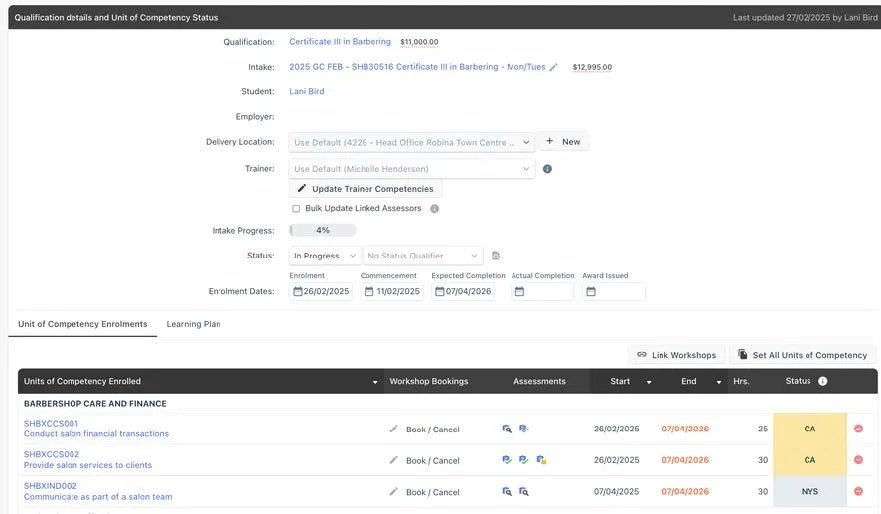Open the SHBXCCS002 unit link
The height and width of the screenshot is (514, 881).
click(x=51, y=454)
